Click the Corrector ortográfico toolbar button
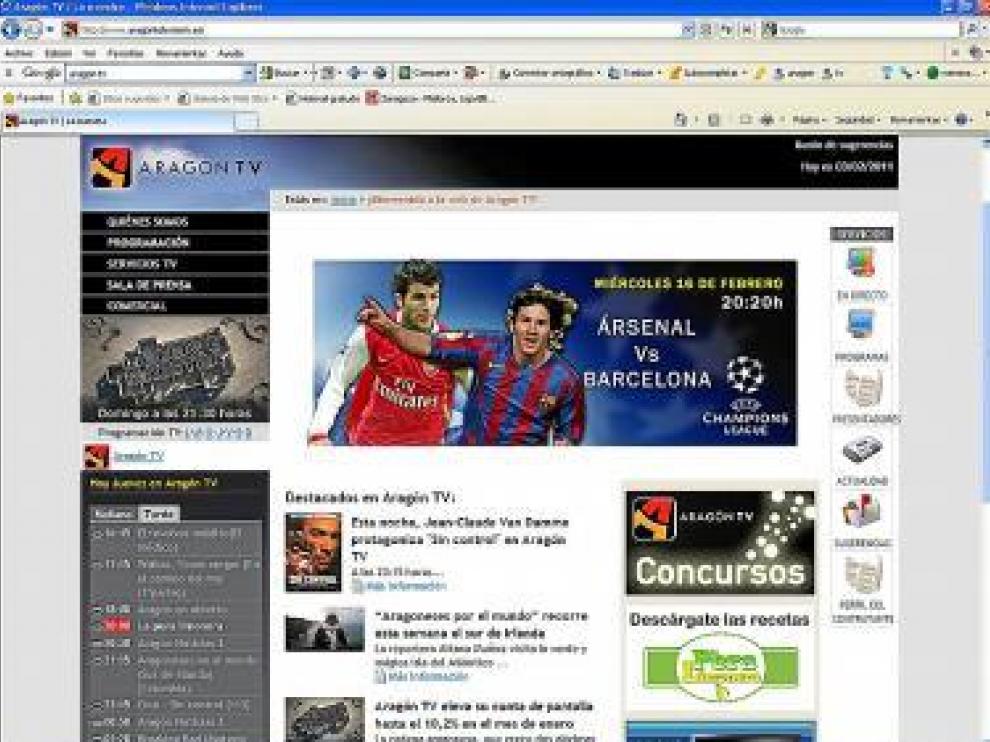The width and height of the screenshot is (990, 742). 547,73
